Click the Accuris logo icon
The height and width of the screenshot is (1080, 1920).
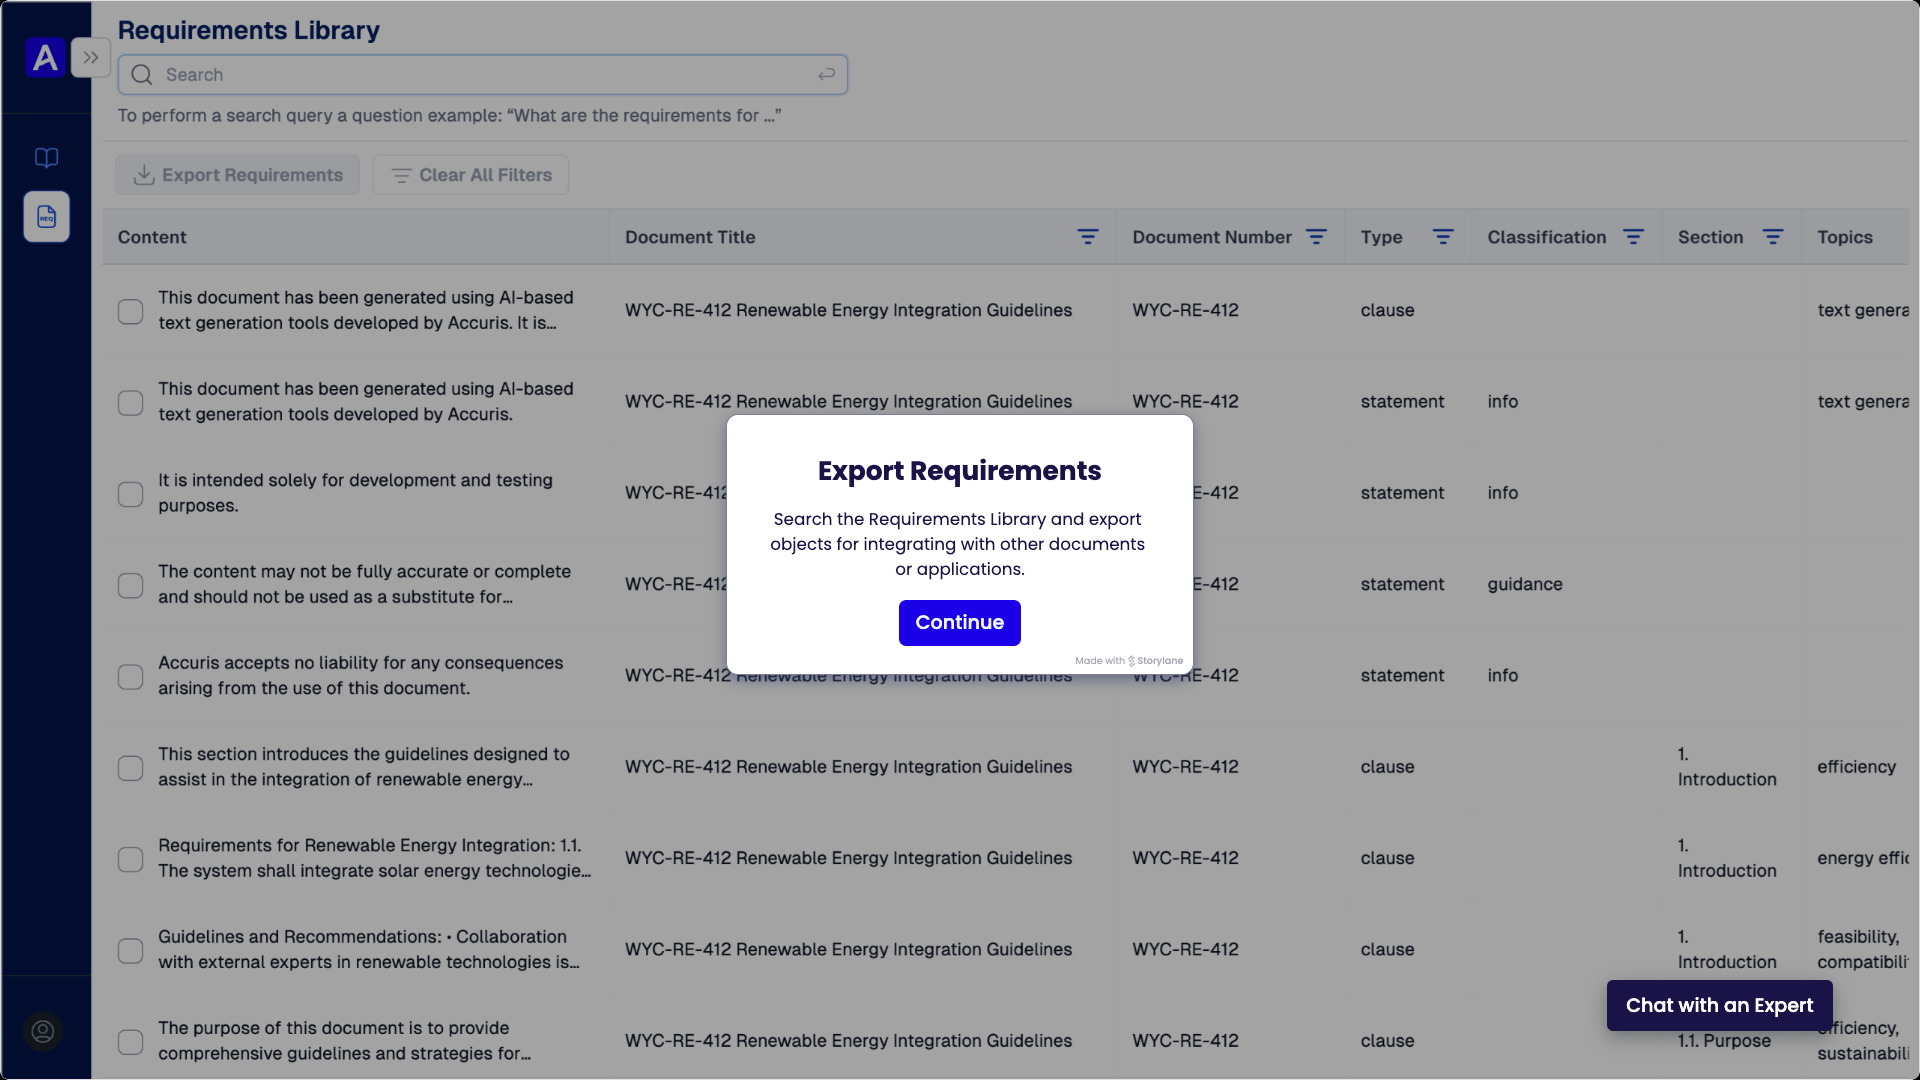(x=45, y=58)
